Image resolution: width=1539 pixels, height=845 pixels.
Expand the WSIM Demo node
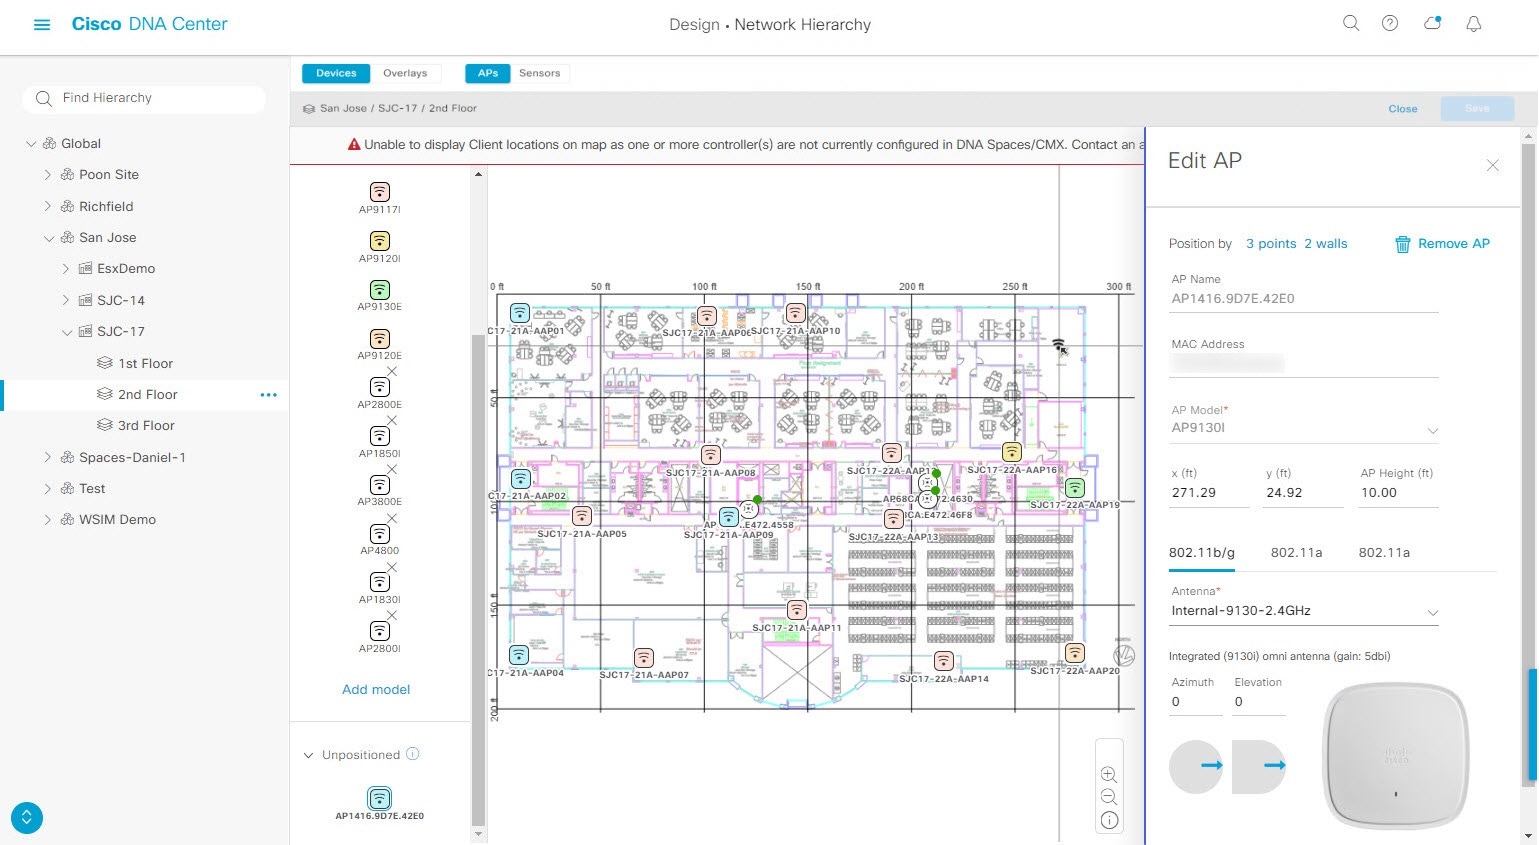(x=48, y=520)
